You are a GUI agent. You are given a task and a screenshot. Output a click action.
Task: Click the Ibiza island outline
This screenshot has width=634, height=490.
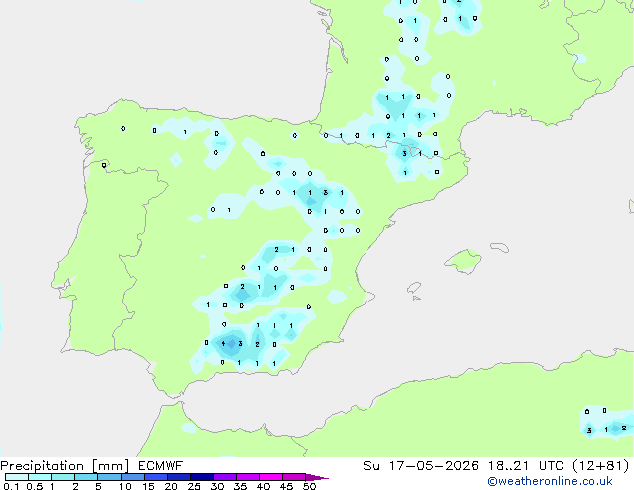[x=414, y=288]
